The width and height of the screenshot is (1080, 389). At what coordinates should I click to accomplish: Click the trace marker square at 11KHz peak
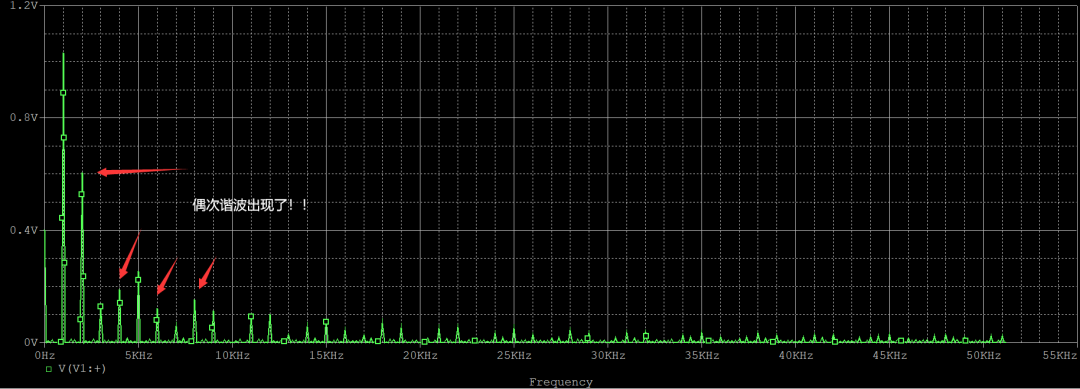click(251, 317)
